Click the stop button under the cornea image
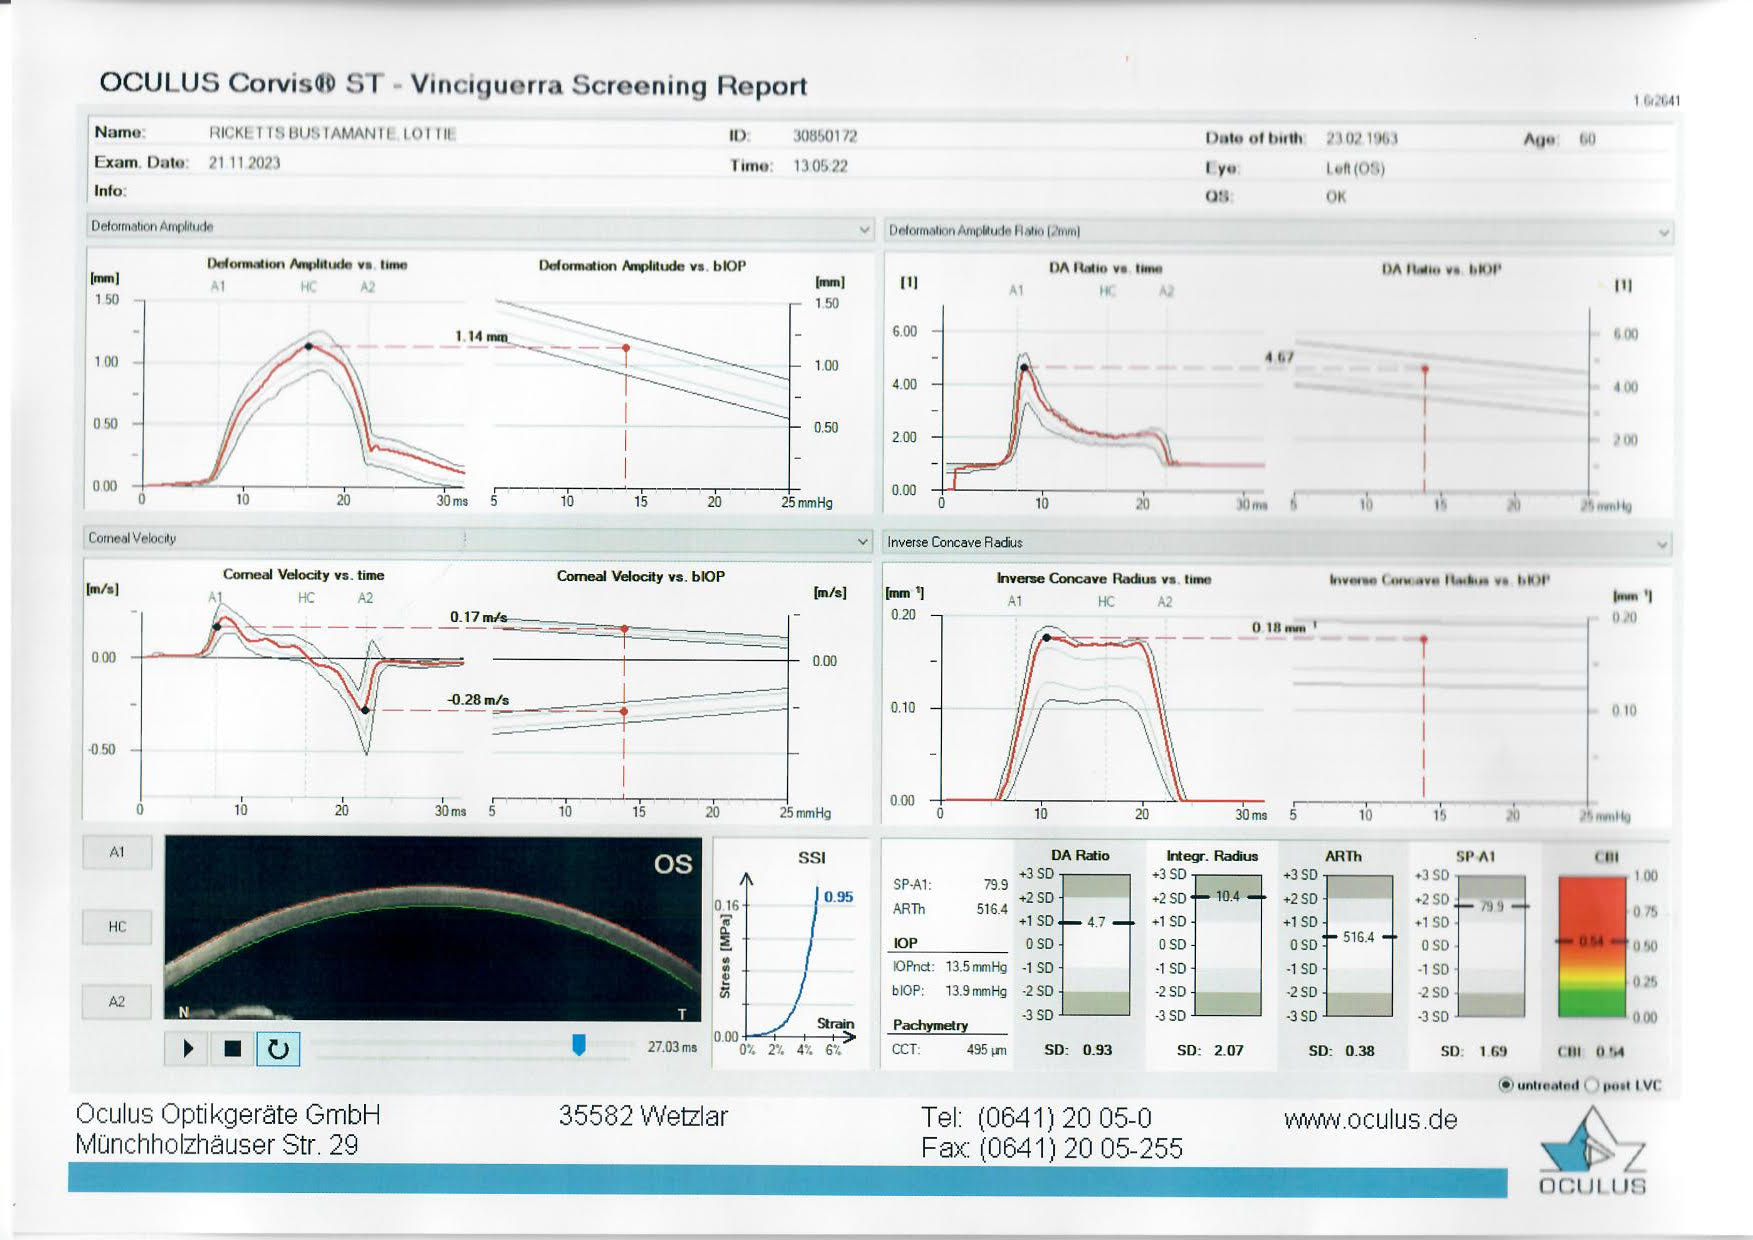Viewport: 1753px width, 1240px height. click(233, 1048)
